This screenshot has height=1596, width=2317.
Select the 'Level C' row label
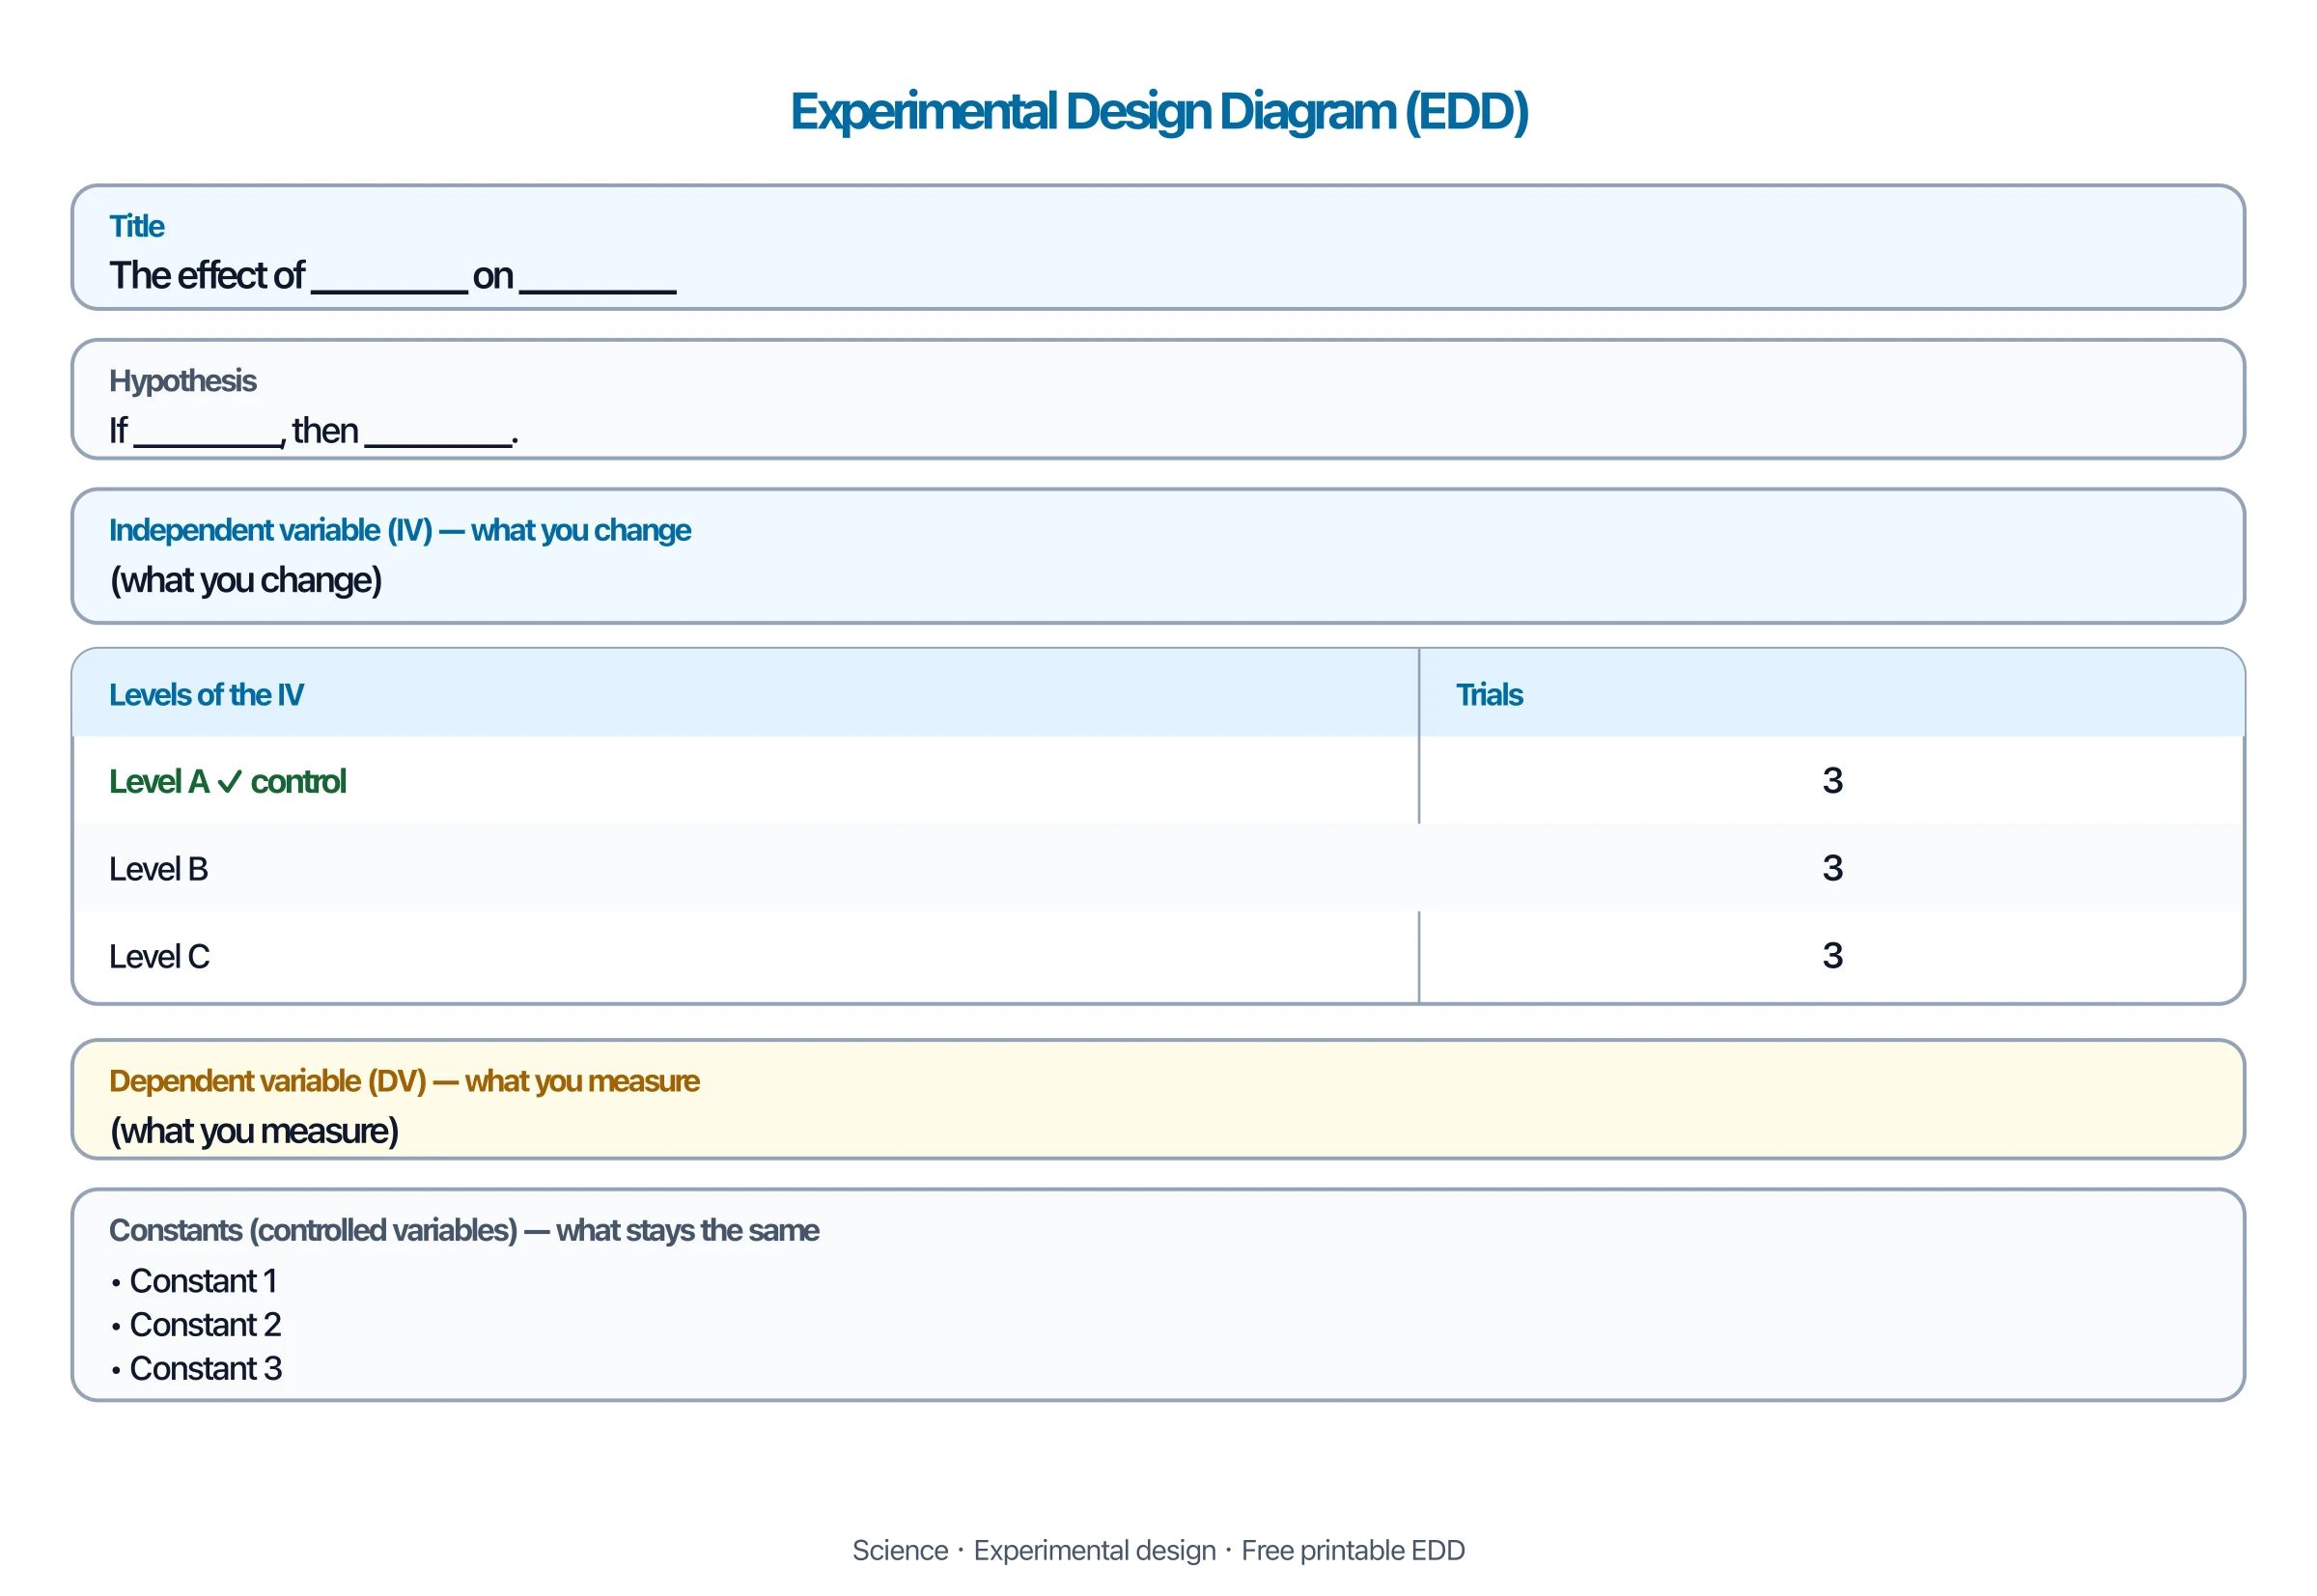click(x=159, y=957)
